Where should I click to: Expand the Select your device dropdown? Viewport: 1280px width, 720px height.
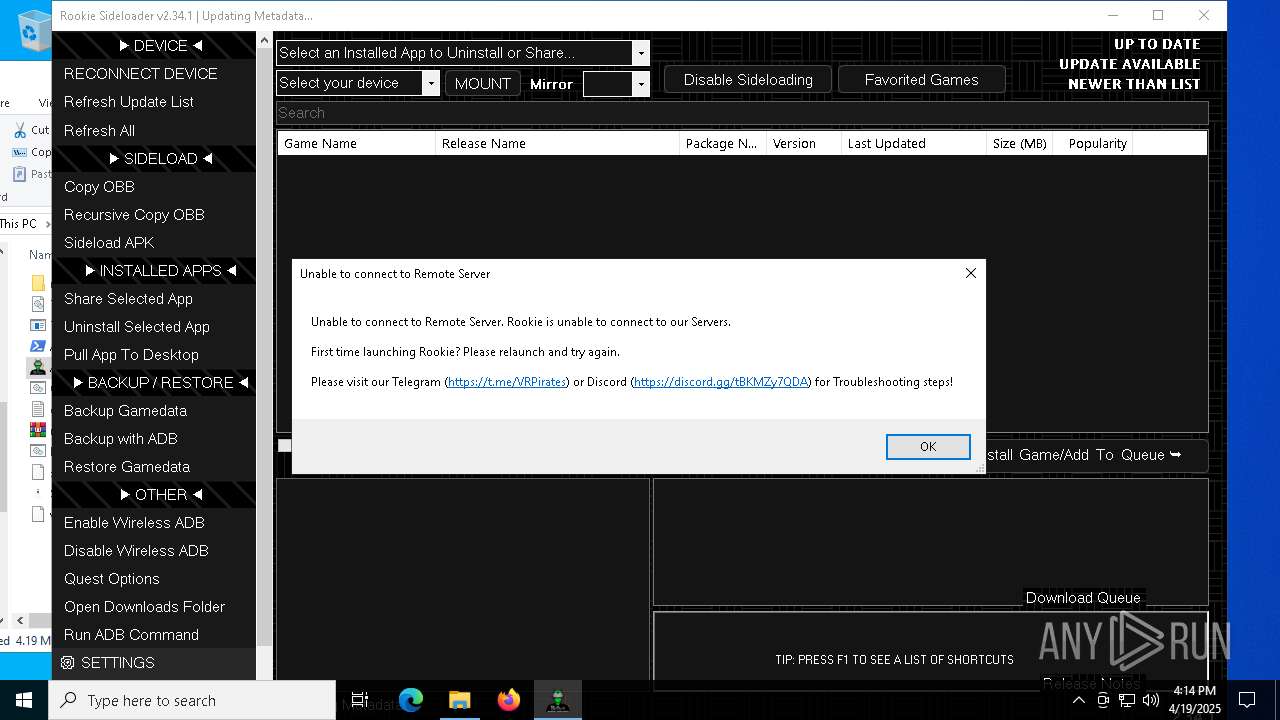(431, 83)
